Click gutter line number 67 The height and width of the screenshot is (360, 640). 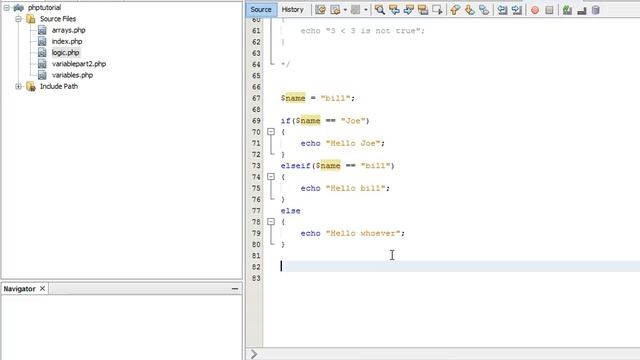[x=256, y=98]
